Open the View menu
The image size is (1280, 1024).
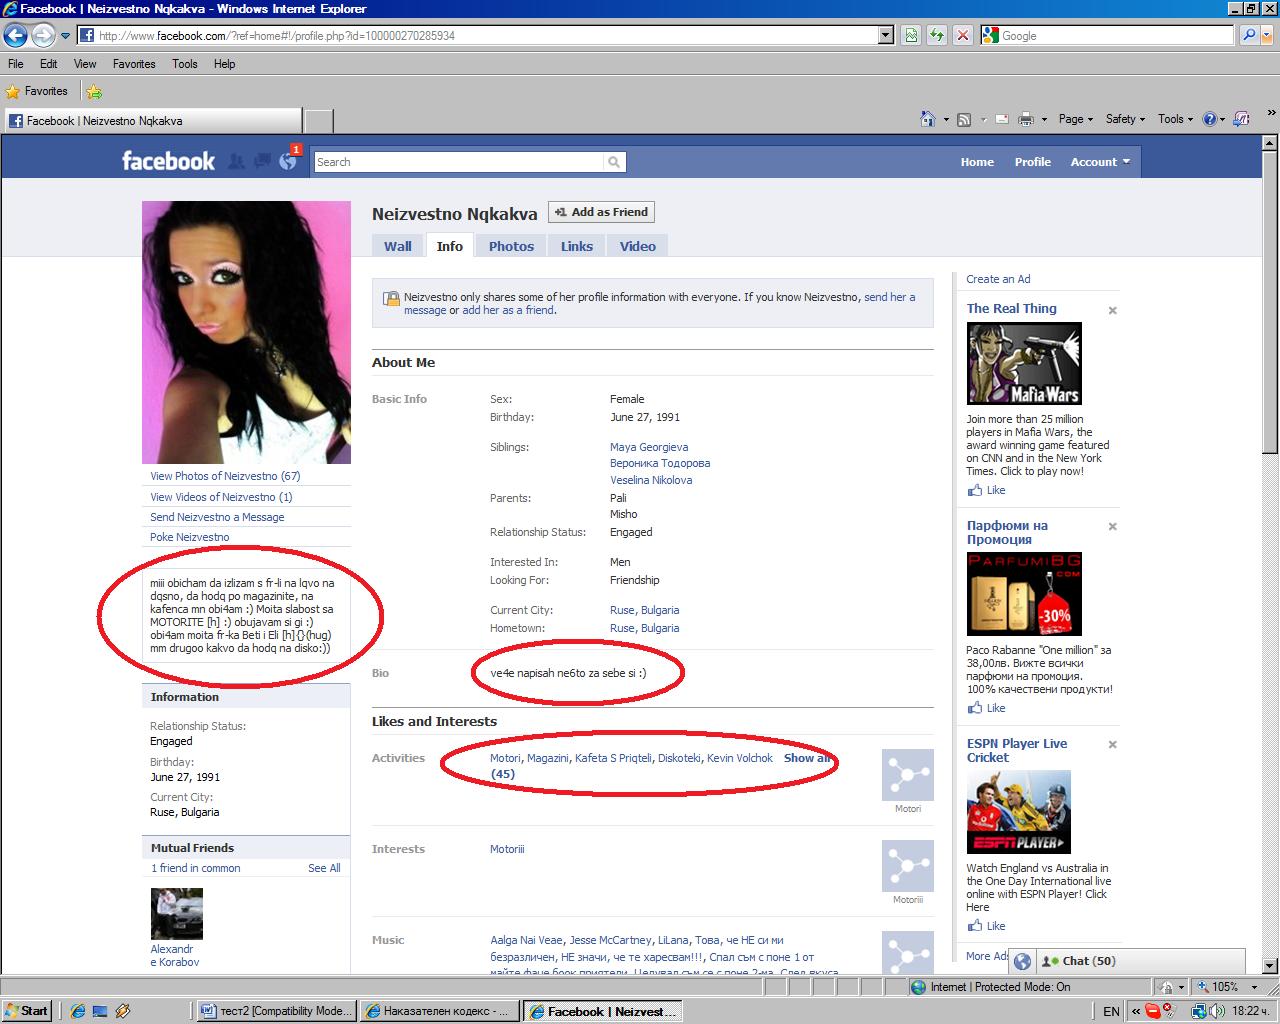pos(86,64)
